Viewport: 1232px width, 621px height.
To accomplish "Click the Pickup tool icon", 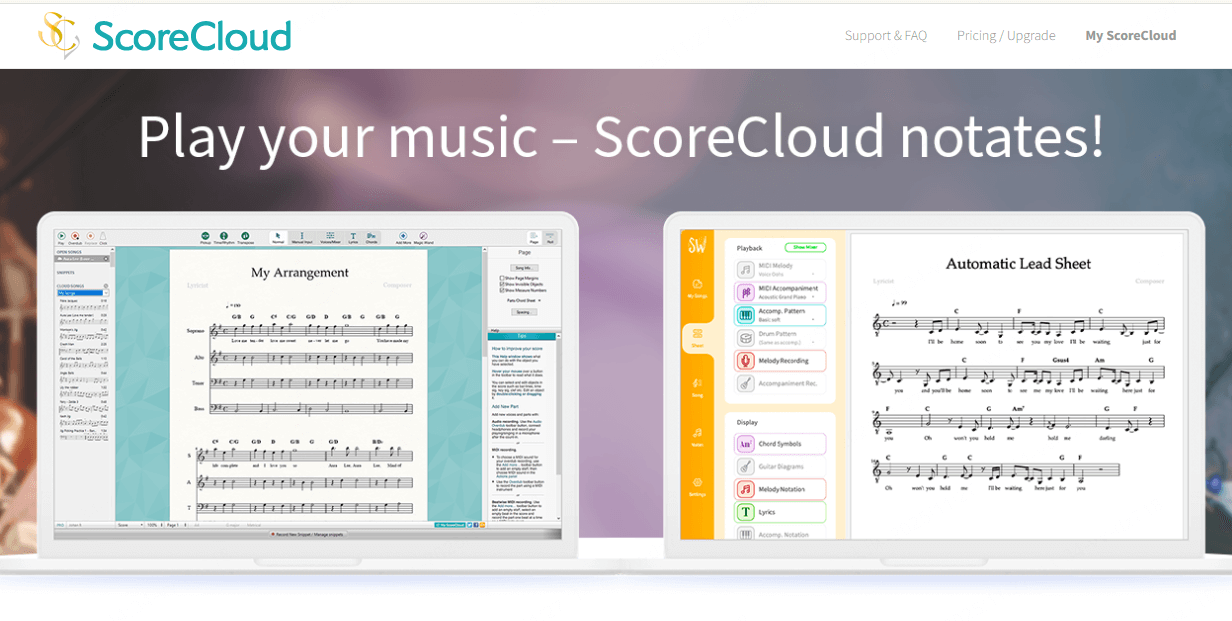I will [206, 233].
